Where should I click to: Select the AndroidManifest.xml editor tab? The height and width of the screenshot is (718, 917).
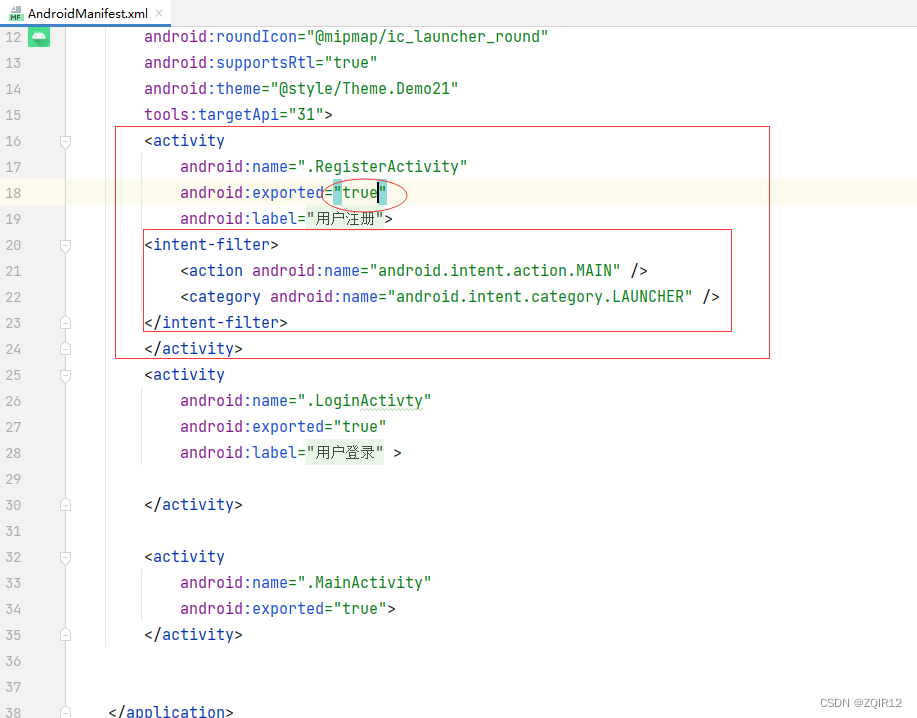pos(85,13)
